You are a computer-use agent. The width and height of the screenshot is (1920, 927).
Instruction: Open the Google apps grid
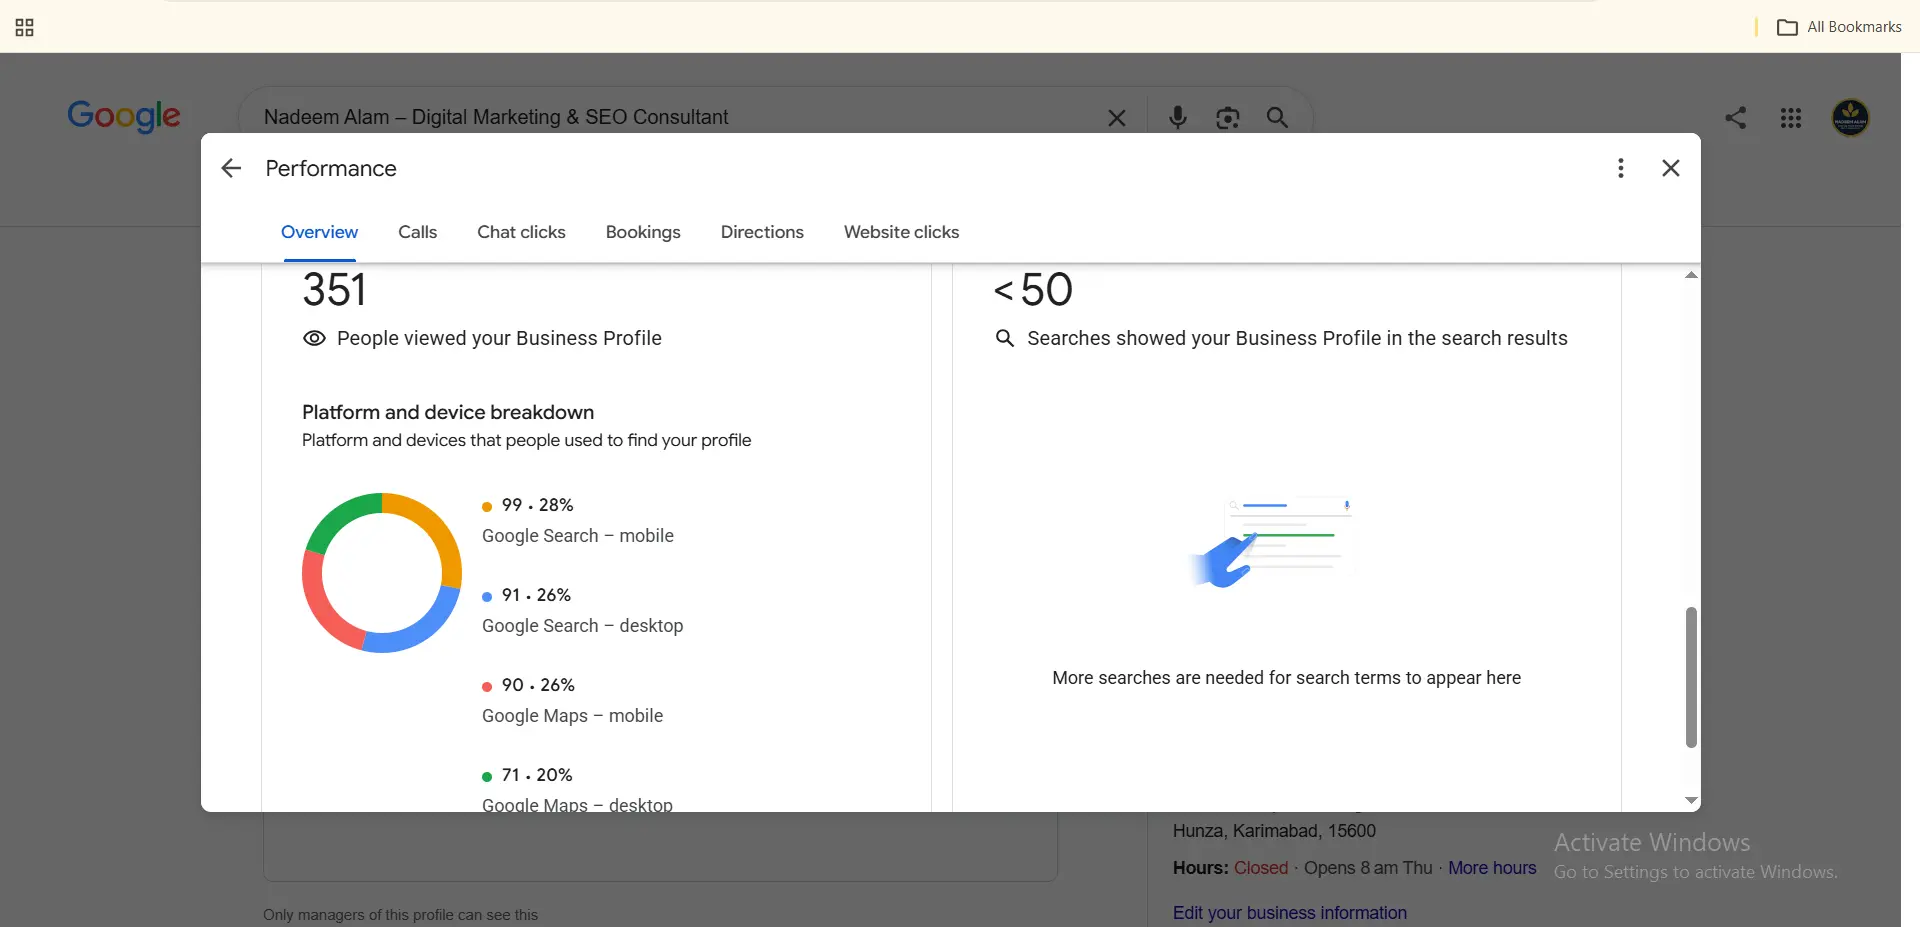pos(1791,118)
